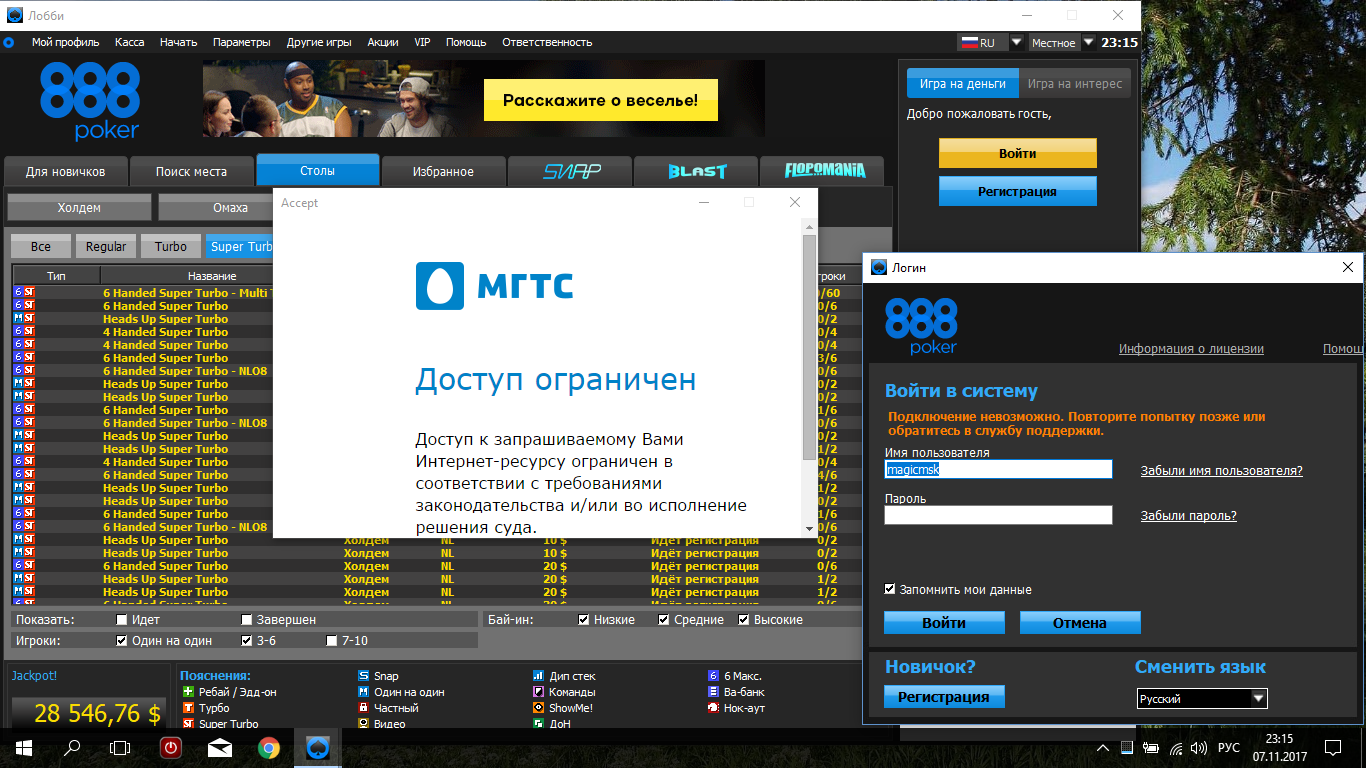Click the Snap legend icon
The height and width of the screenshot is (768, 1366).
[363, 675]
